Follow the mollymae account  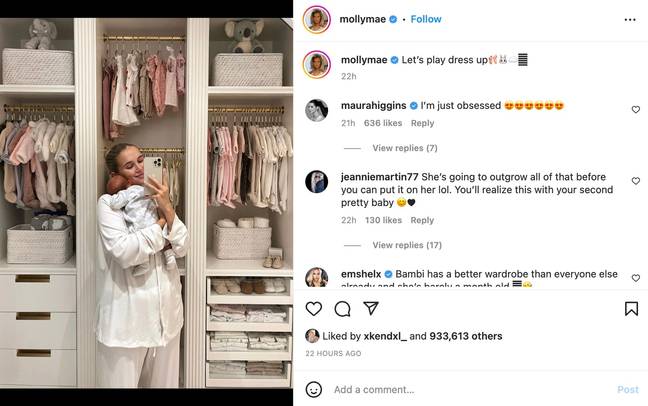(426, 19)
